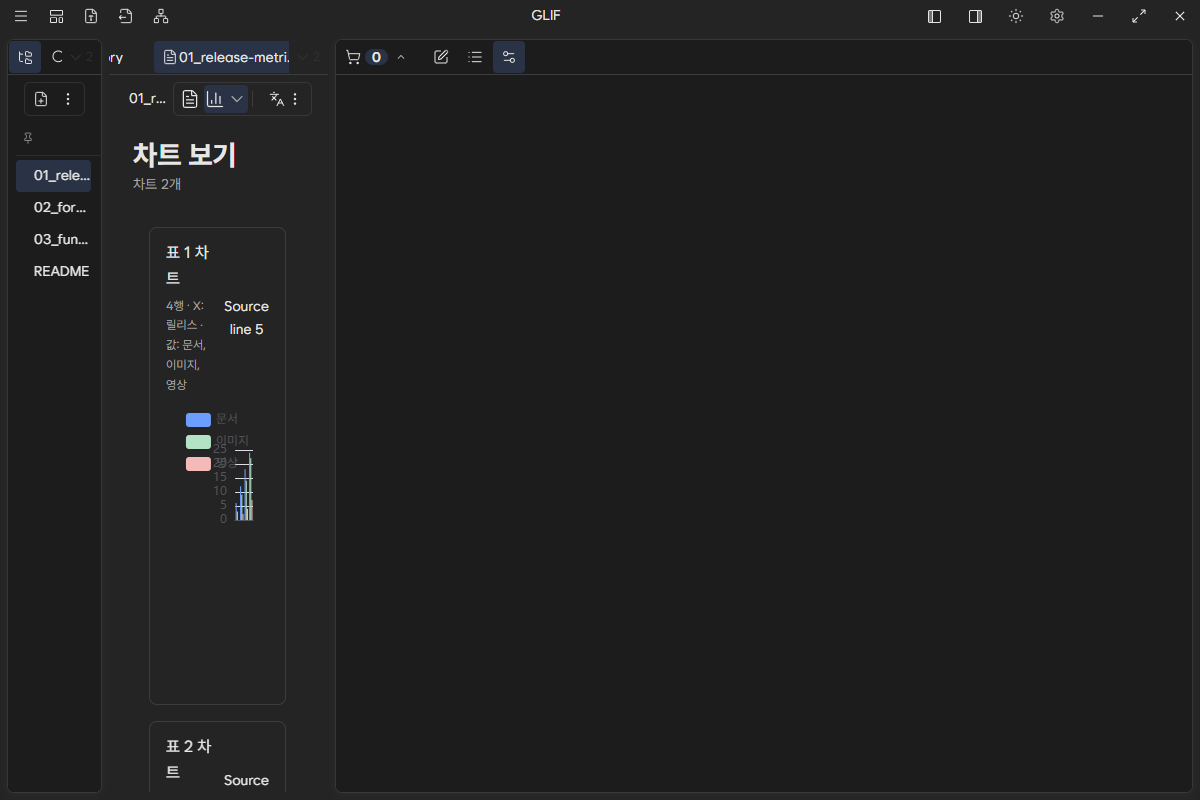Click the cart count badge 0

376,57
